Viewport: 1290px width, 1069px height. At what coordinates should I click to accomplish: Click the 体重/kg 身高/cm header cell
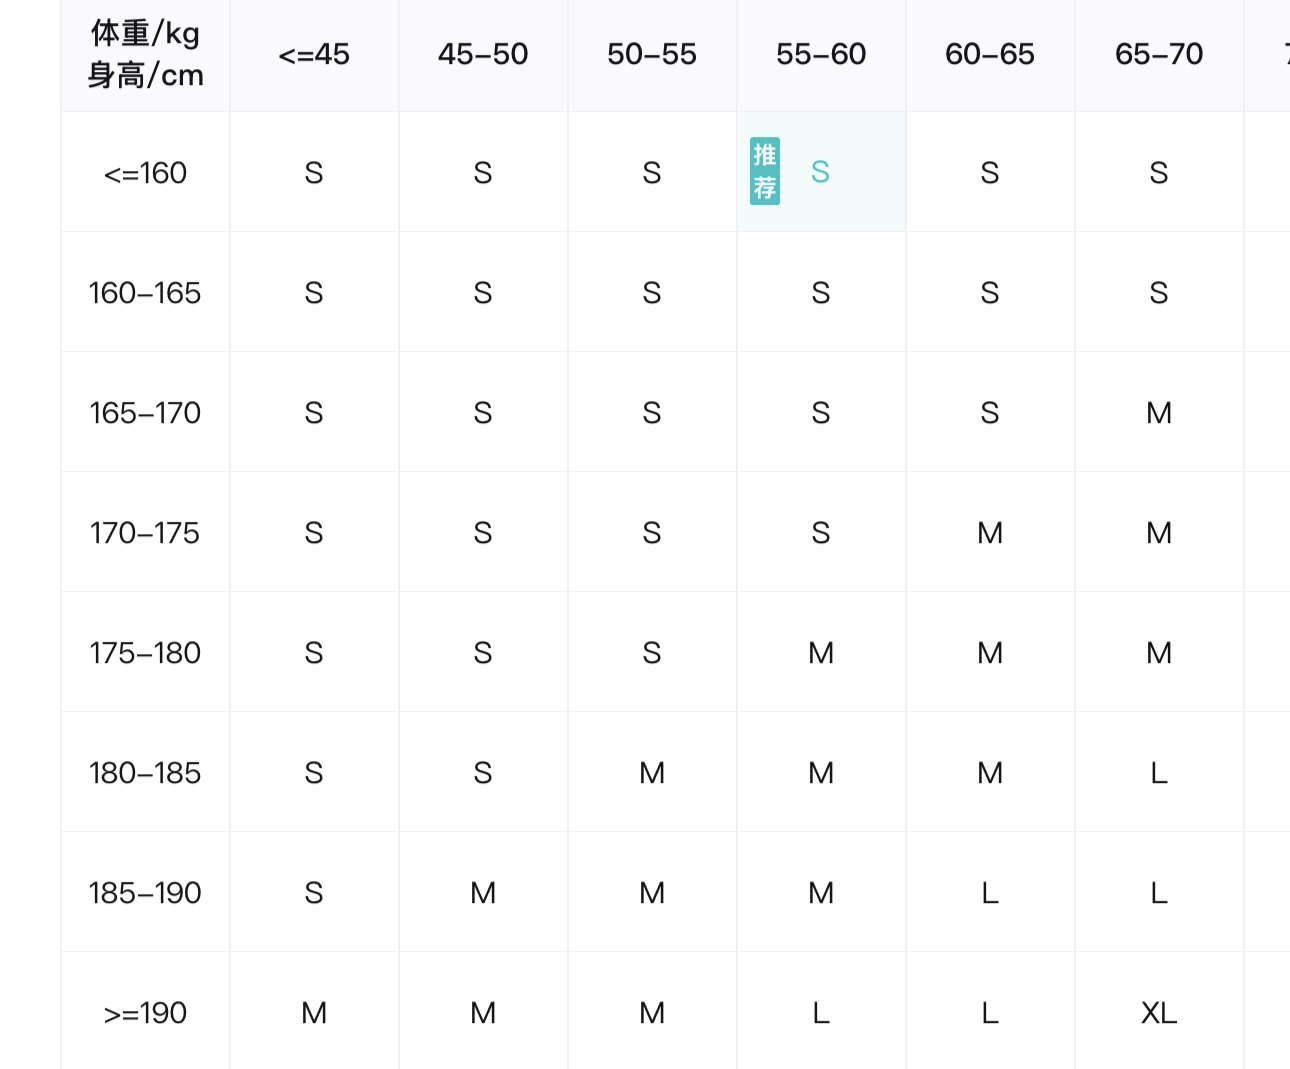pos(145,55)
